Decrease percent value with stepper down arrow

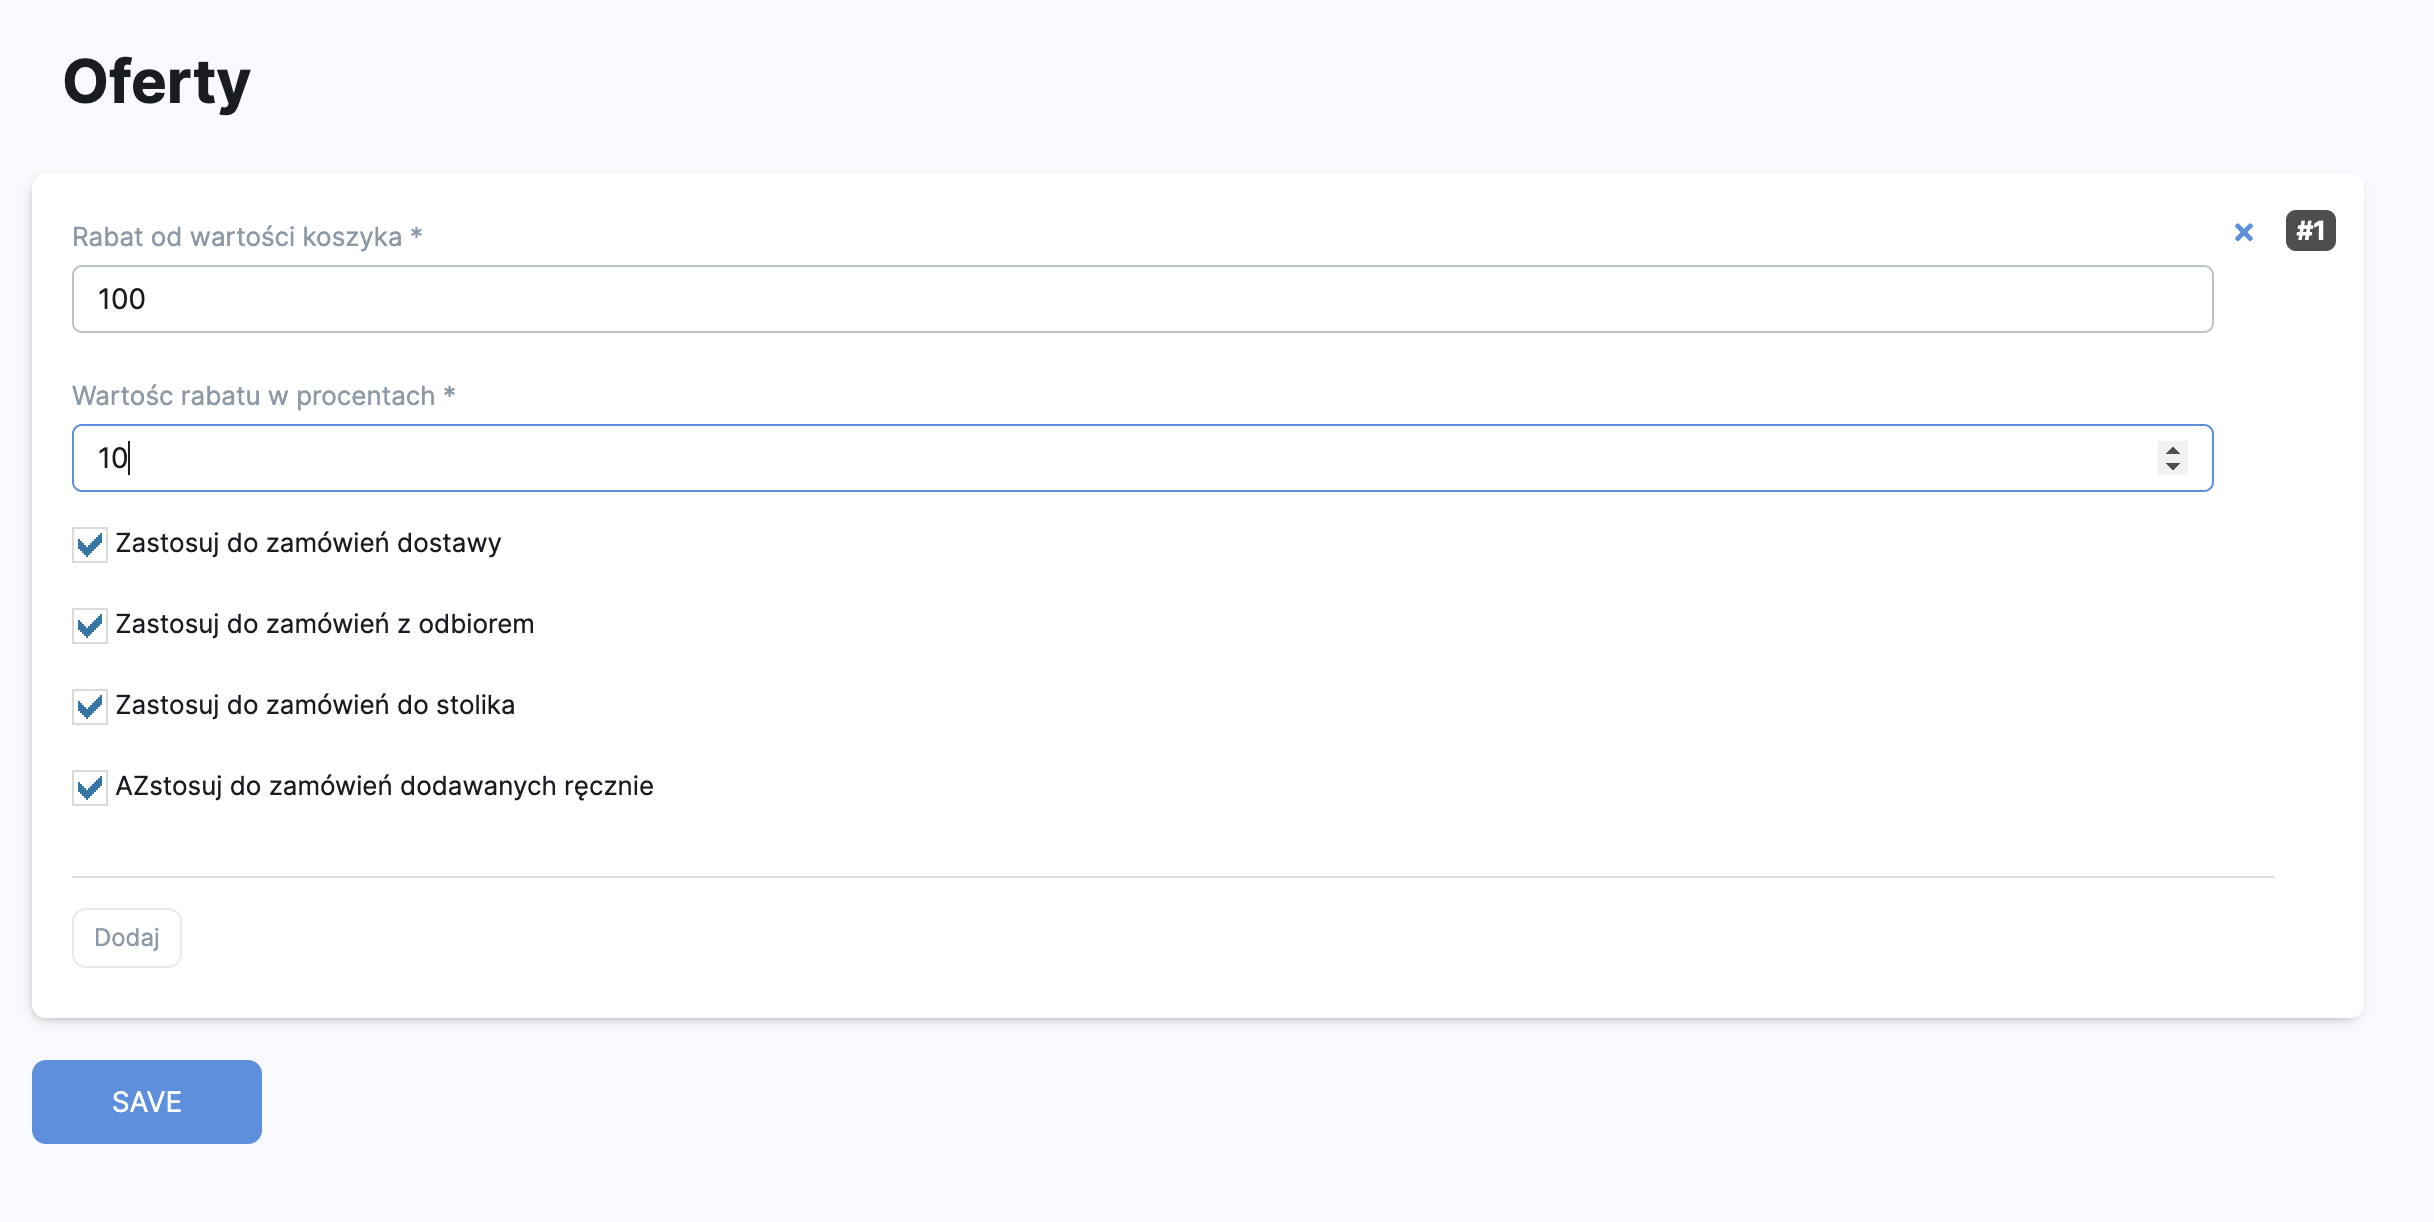pyautogui.click(x=2172, y=466)
